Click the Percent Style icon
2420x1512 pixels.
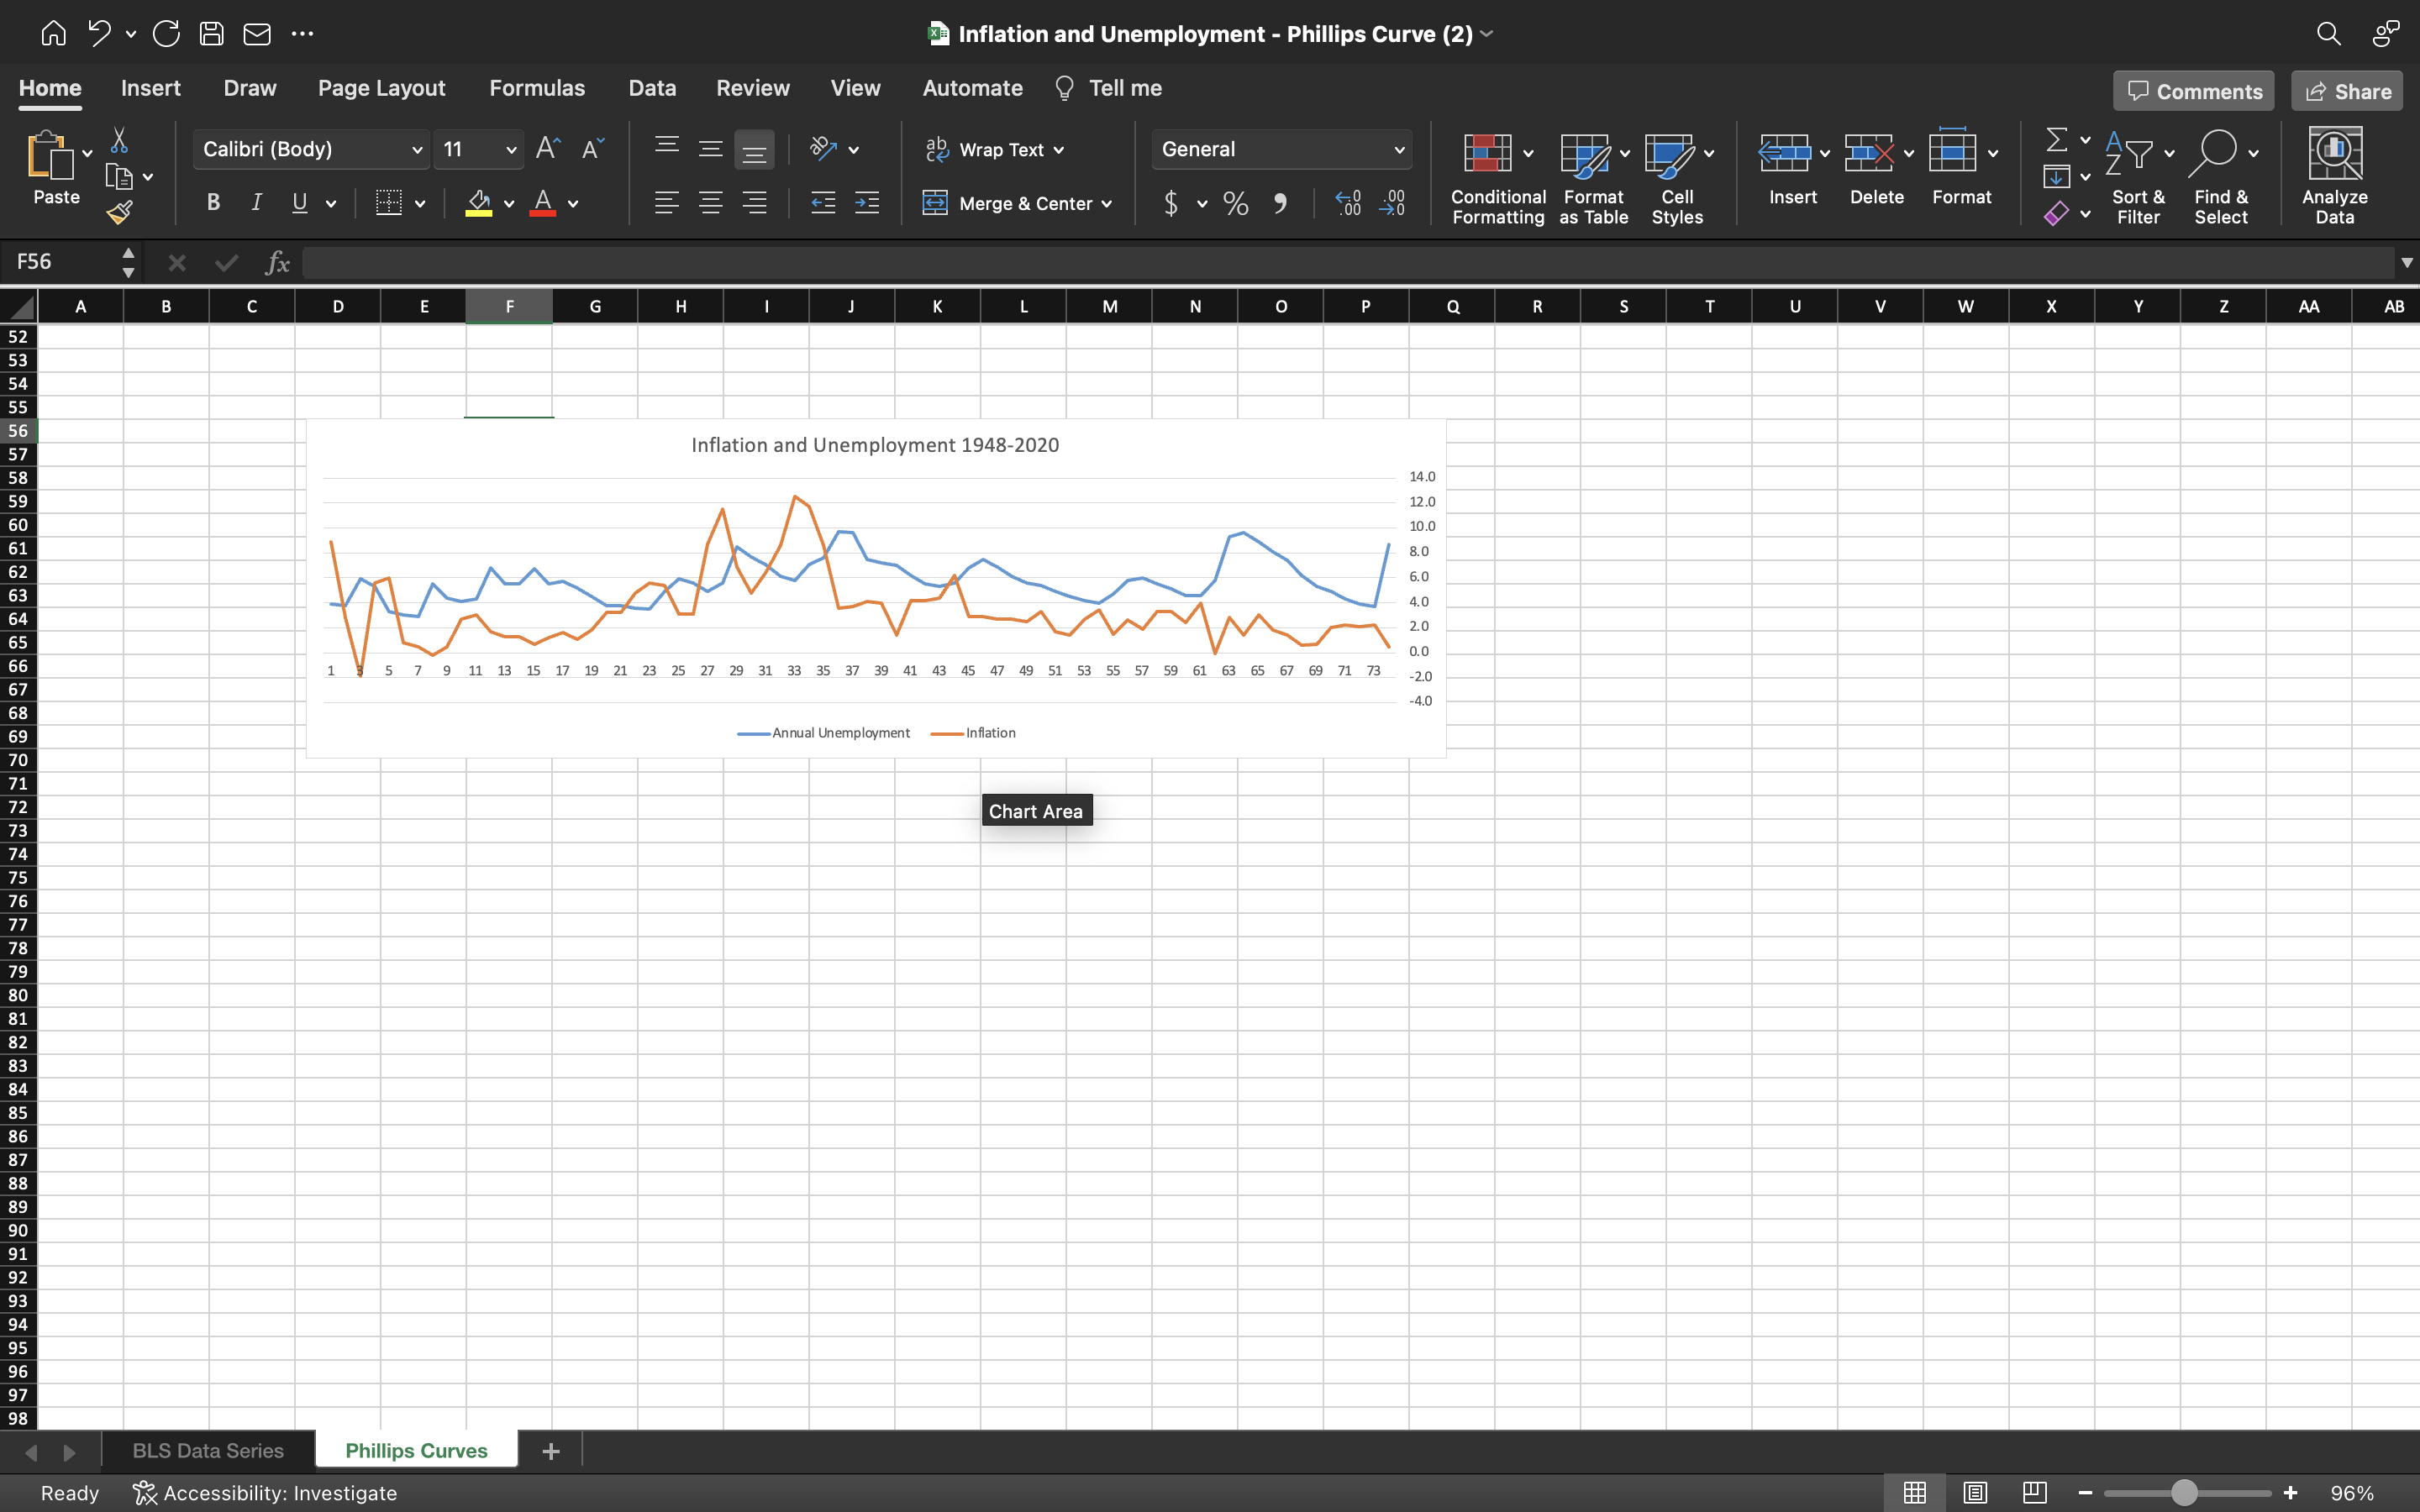point(1236,204)
